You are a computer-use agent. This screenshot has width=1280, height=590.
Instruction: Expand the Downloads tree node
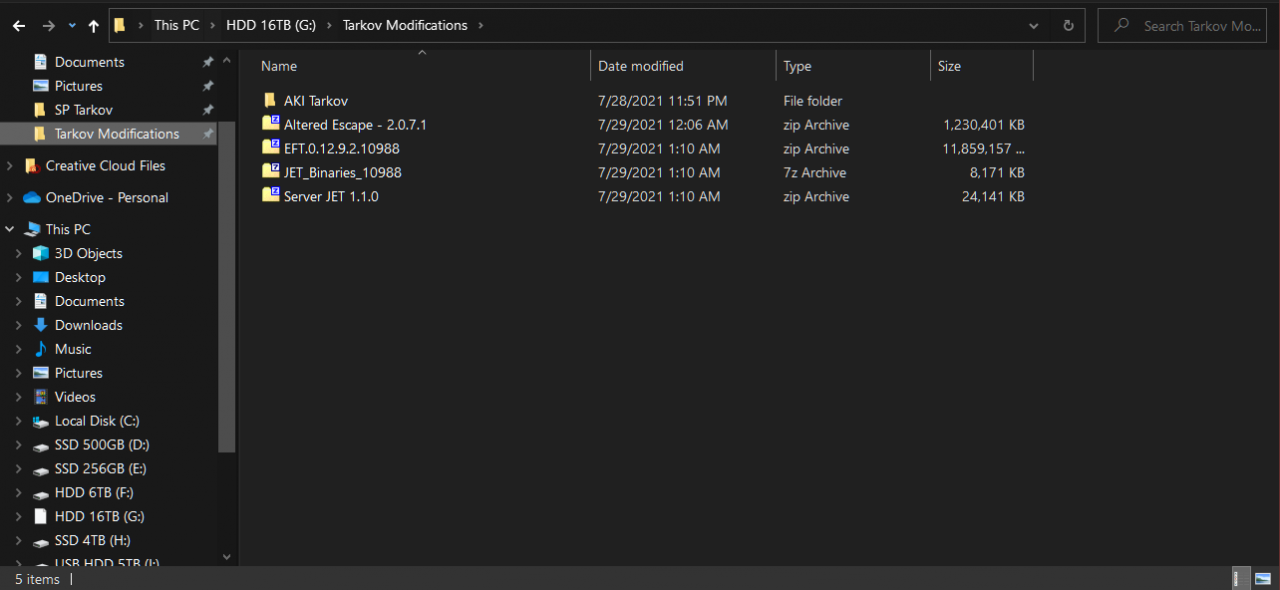tap(19, 326)
